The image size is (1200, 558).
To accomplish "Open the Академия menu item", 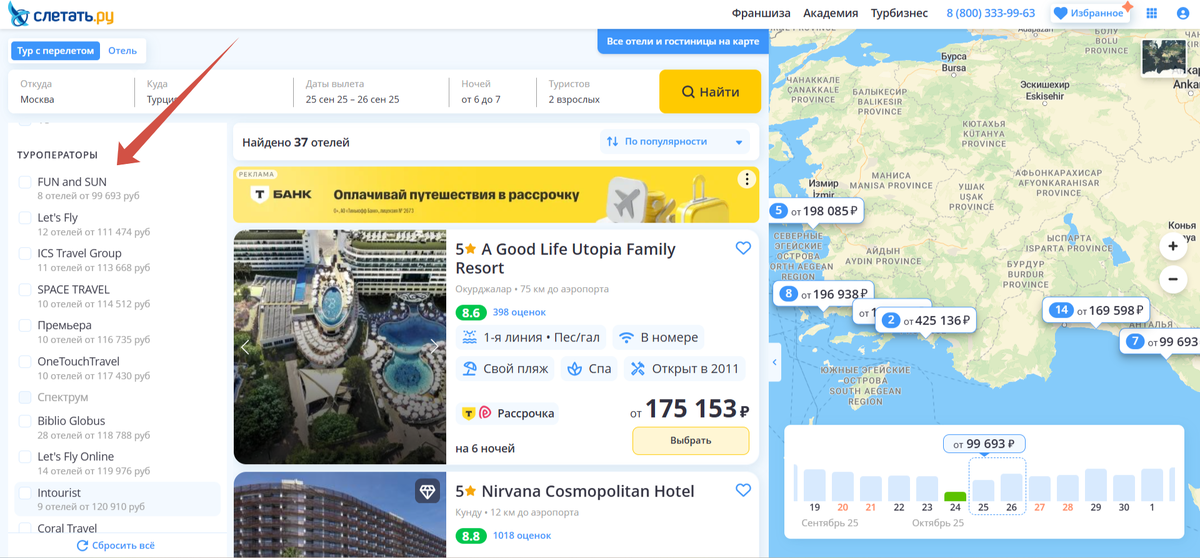I will tap(831, 13).
